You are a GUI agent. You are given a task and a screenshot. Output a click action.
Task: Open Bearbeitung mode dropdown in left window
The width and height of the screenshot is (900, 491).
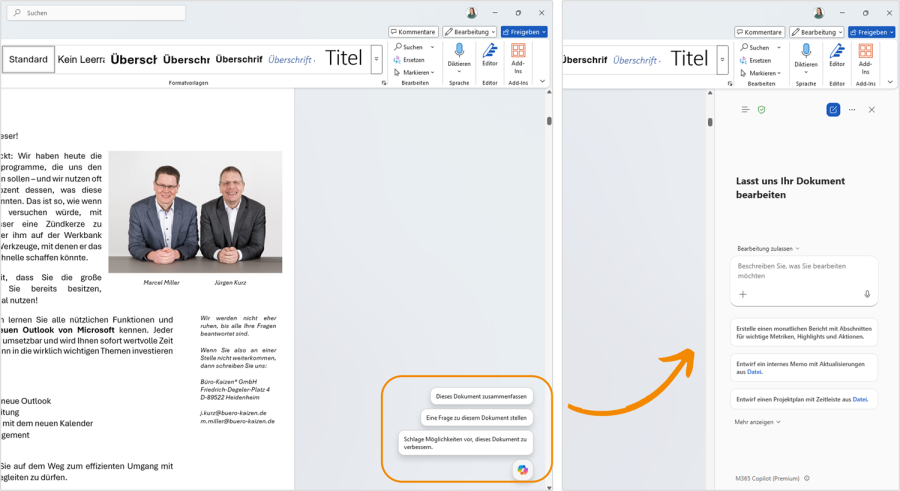[x=470, y=32]
